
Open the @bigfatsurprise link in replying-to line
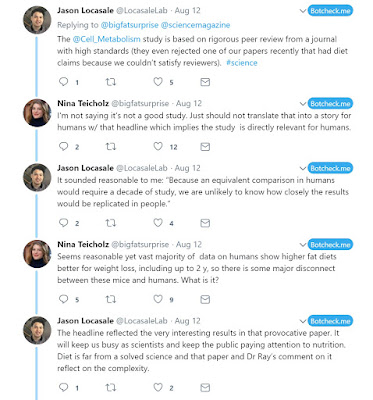pos(129,25)
